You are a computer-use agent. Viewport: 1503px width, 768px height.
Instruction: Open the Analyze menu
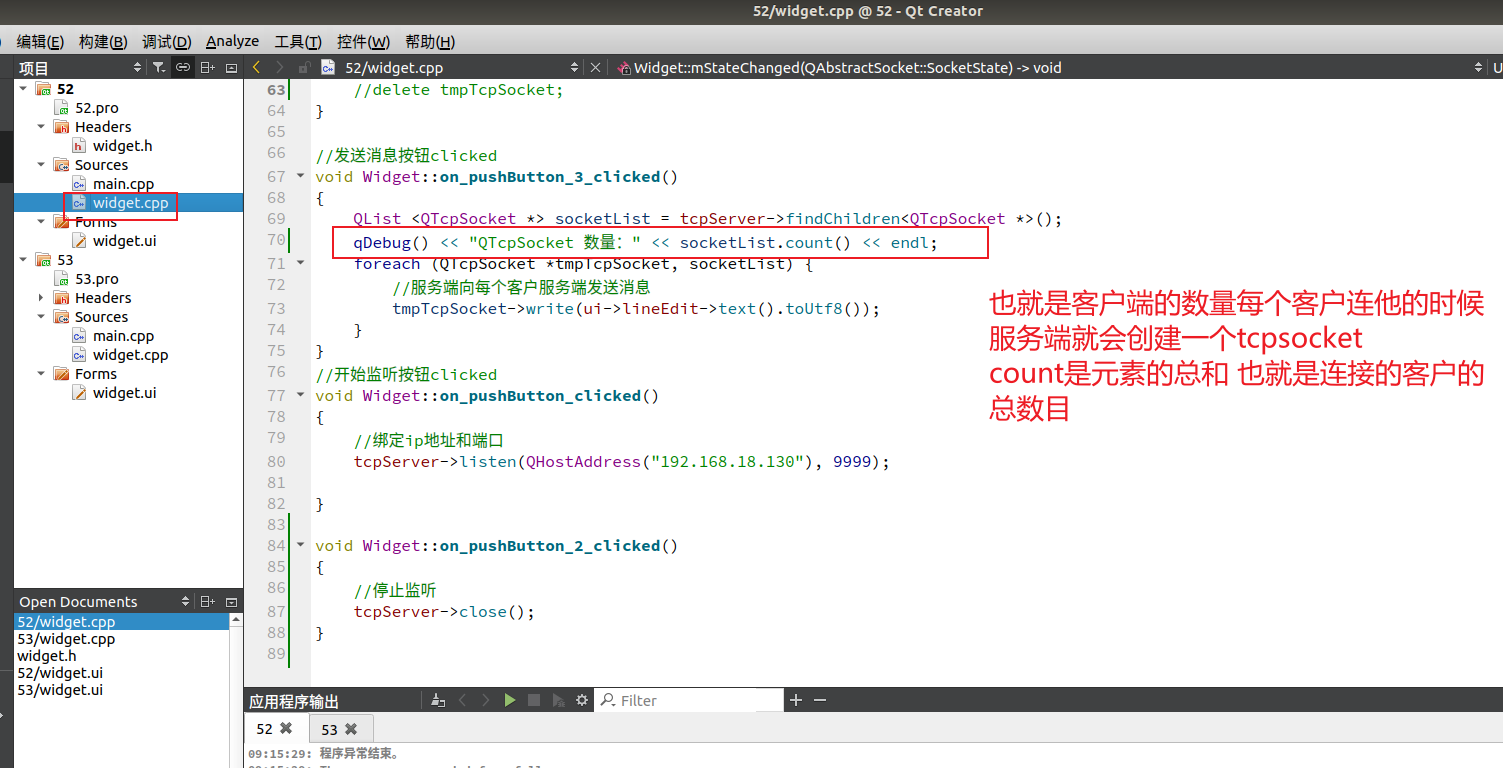point(232,41)
